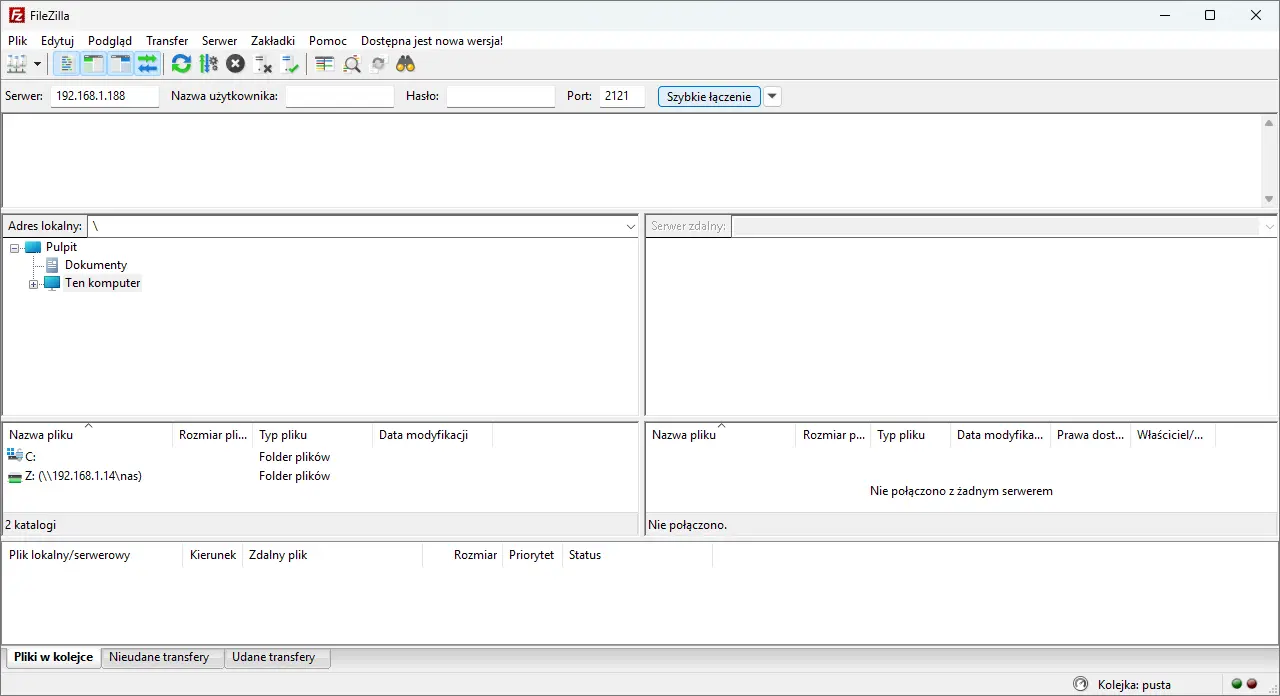Sort remote list by Nazwa pliku
This screenshot has height=696, width=1280.
pyautogui.click(x=721, y=435)
